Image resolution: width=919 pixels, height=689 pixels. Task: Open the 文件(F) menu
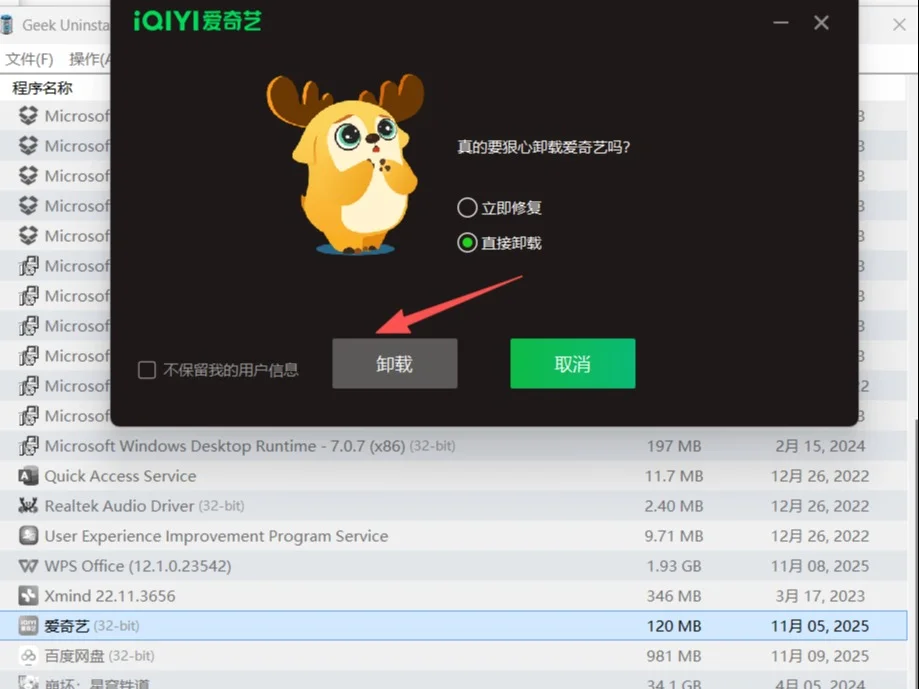click(x=28, y=59)
